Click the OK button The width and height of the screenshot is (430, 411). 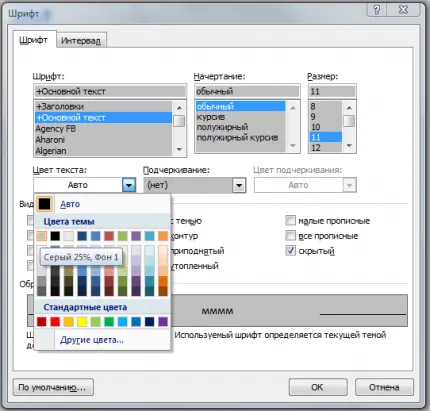[318, 387]
